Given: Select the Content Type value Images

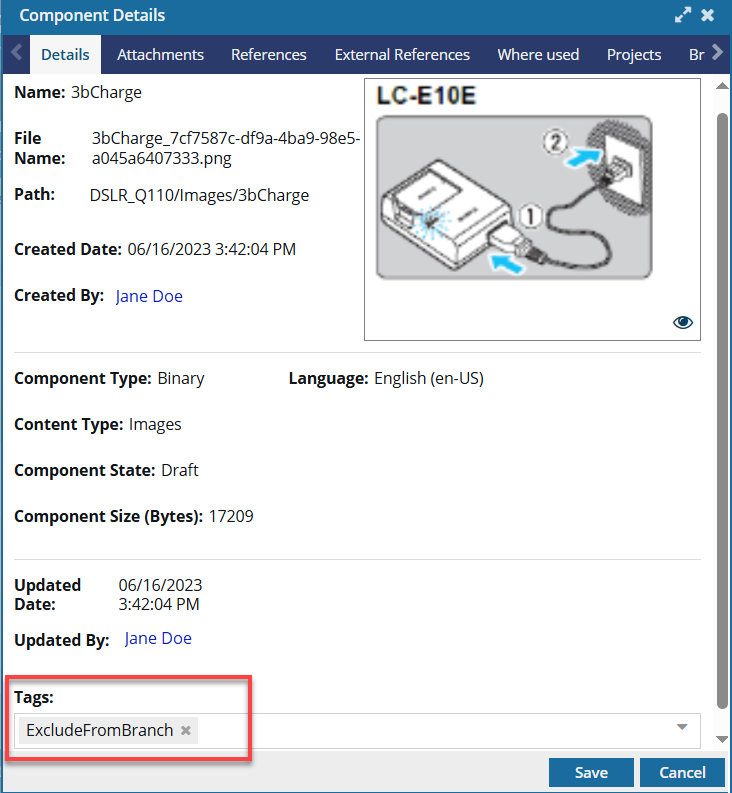Looking at the screenshot, I should pyautogui.click(x=155, y=424).
